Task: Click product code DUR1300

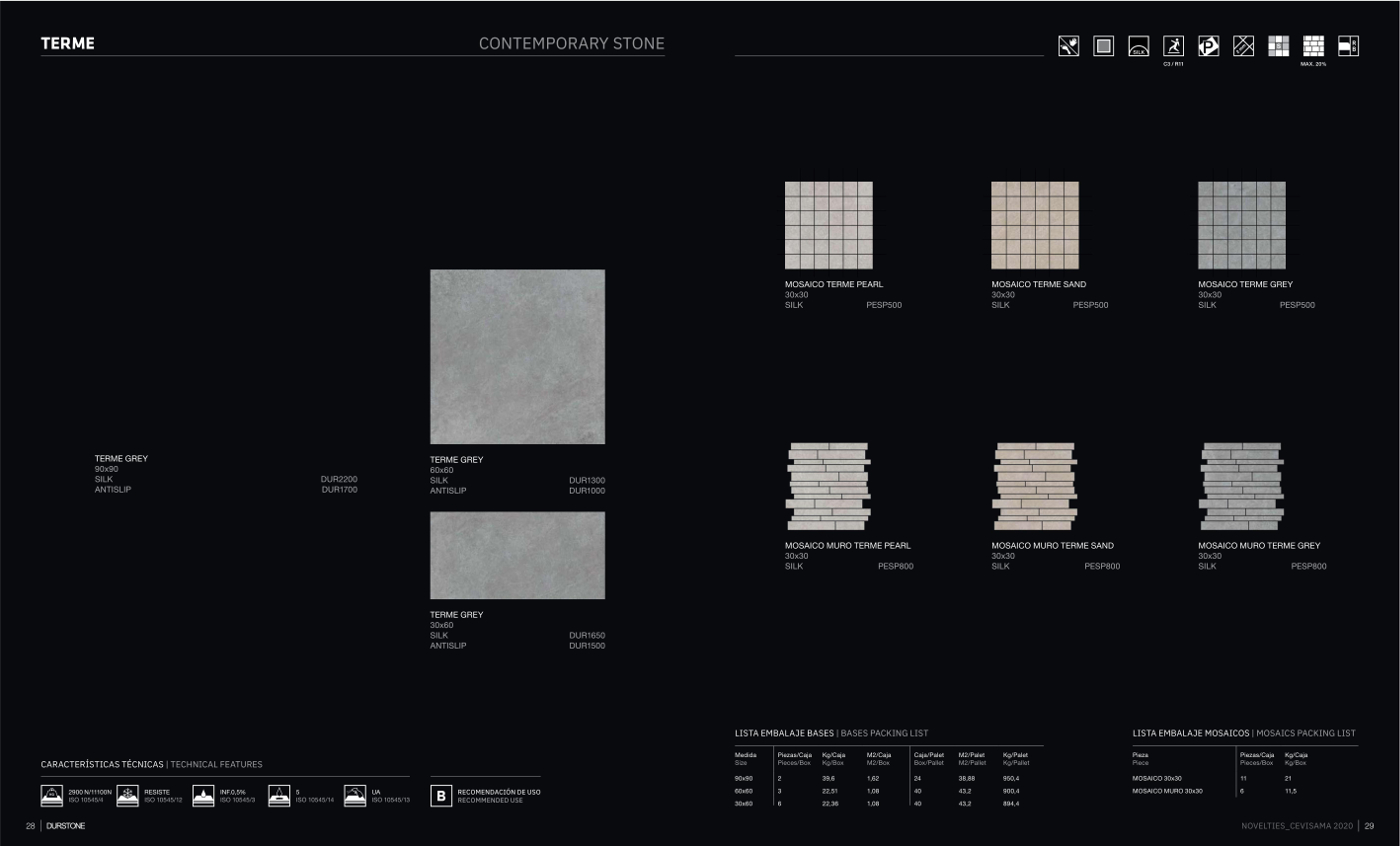Action: (x=587, y=481)
